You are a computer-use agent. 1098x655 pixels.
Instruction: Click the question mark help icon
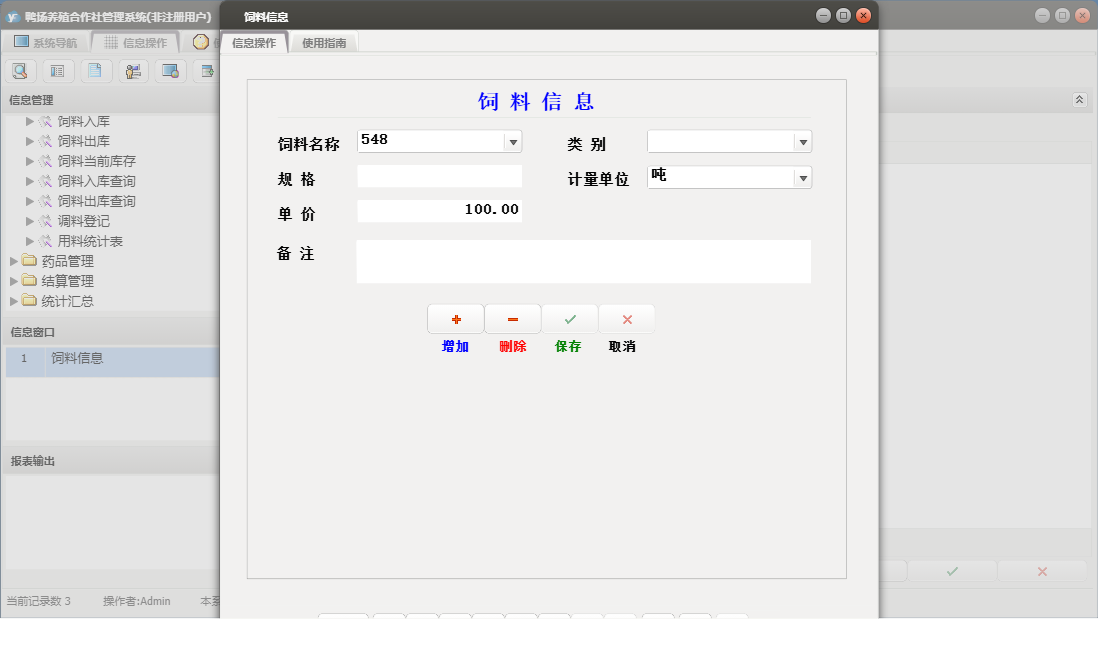tap(201, 42)
